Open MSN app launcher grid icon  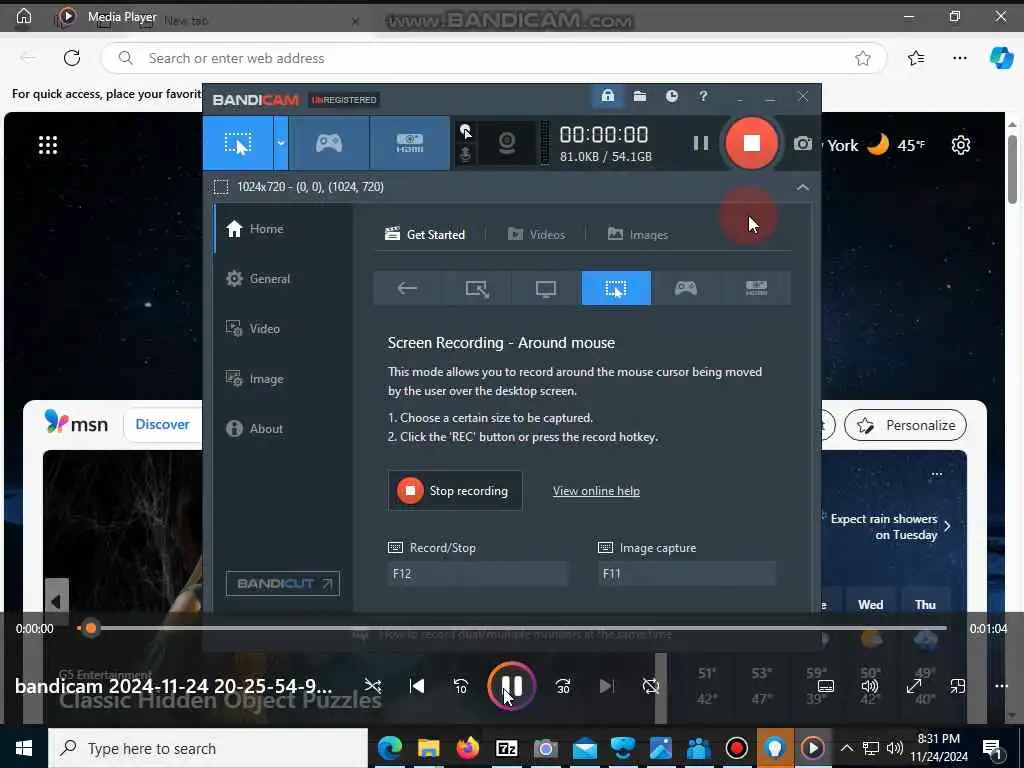(x=48, y=145)
